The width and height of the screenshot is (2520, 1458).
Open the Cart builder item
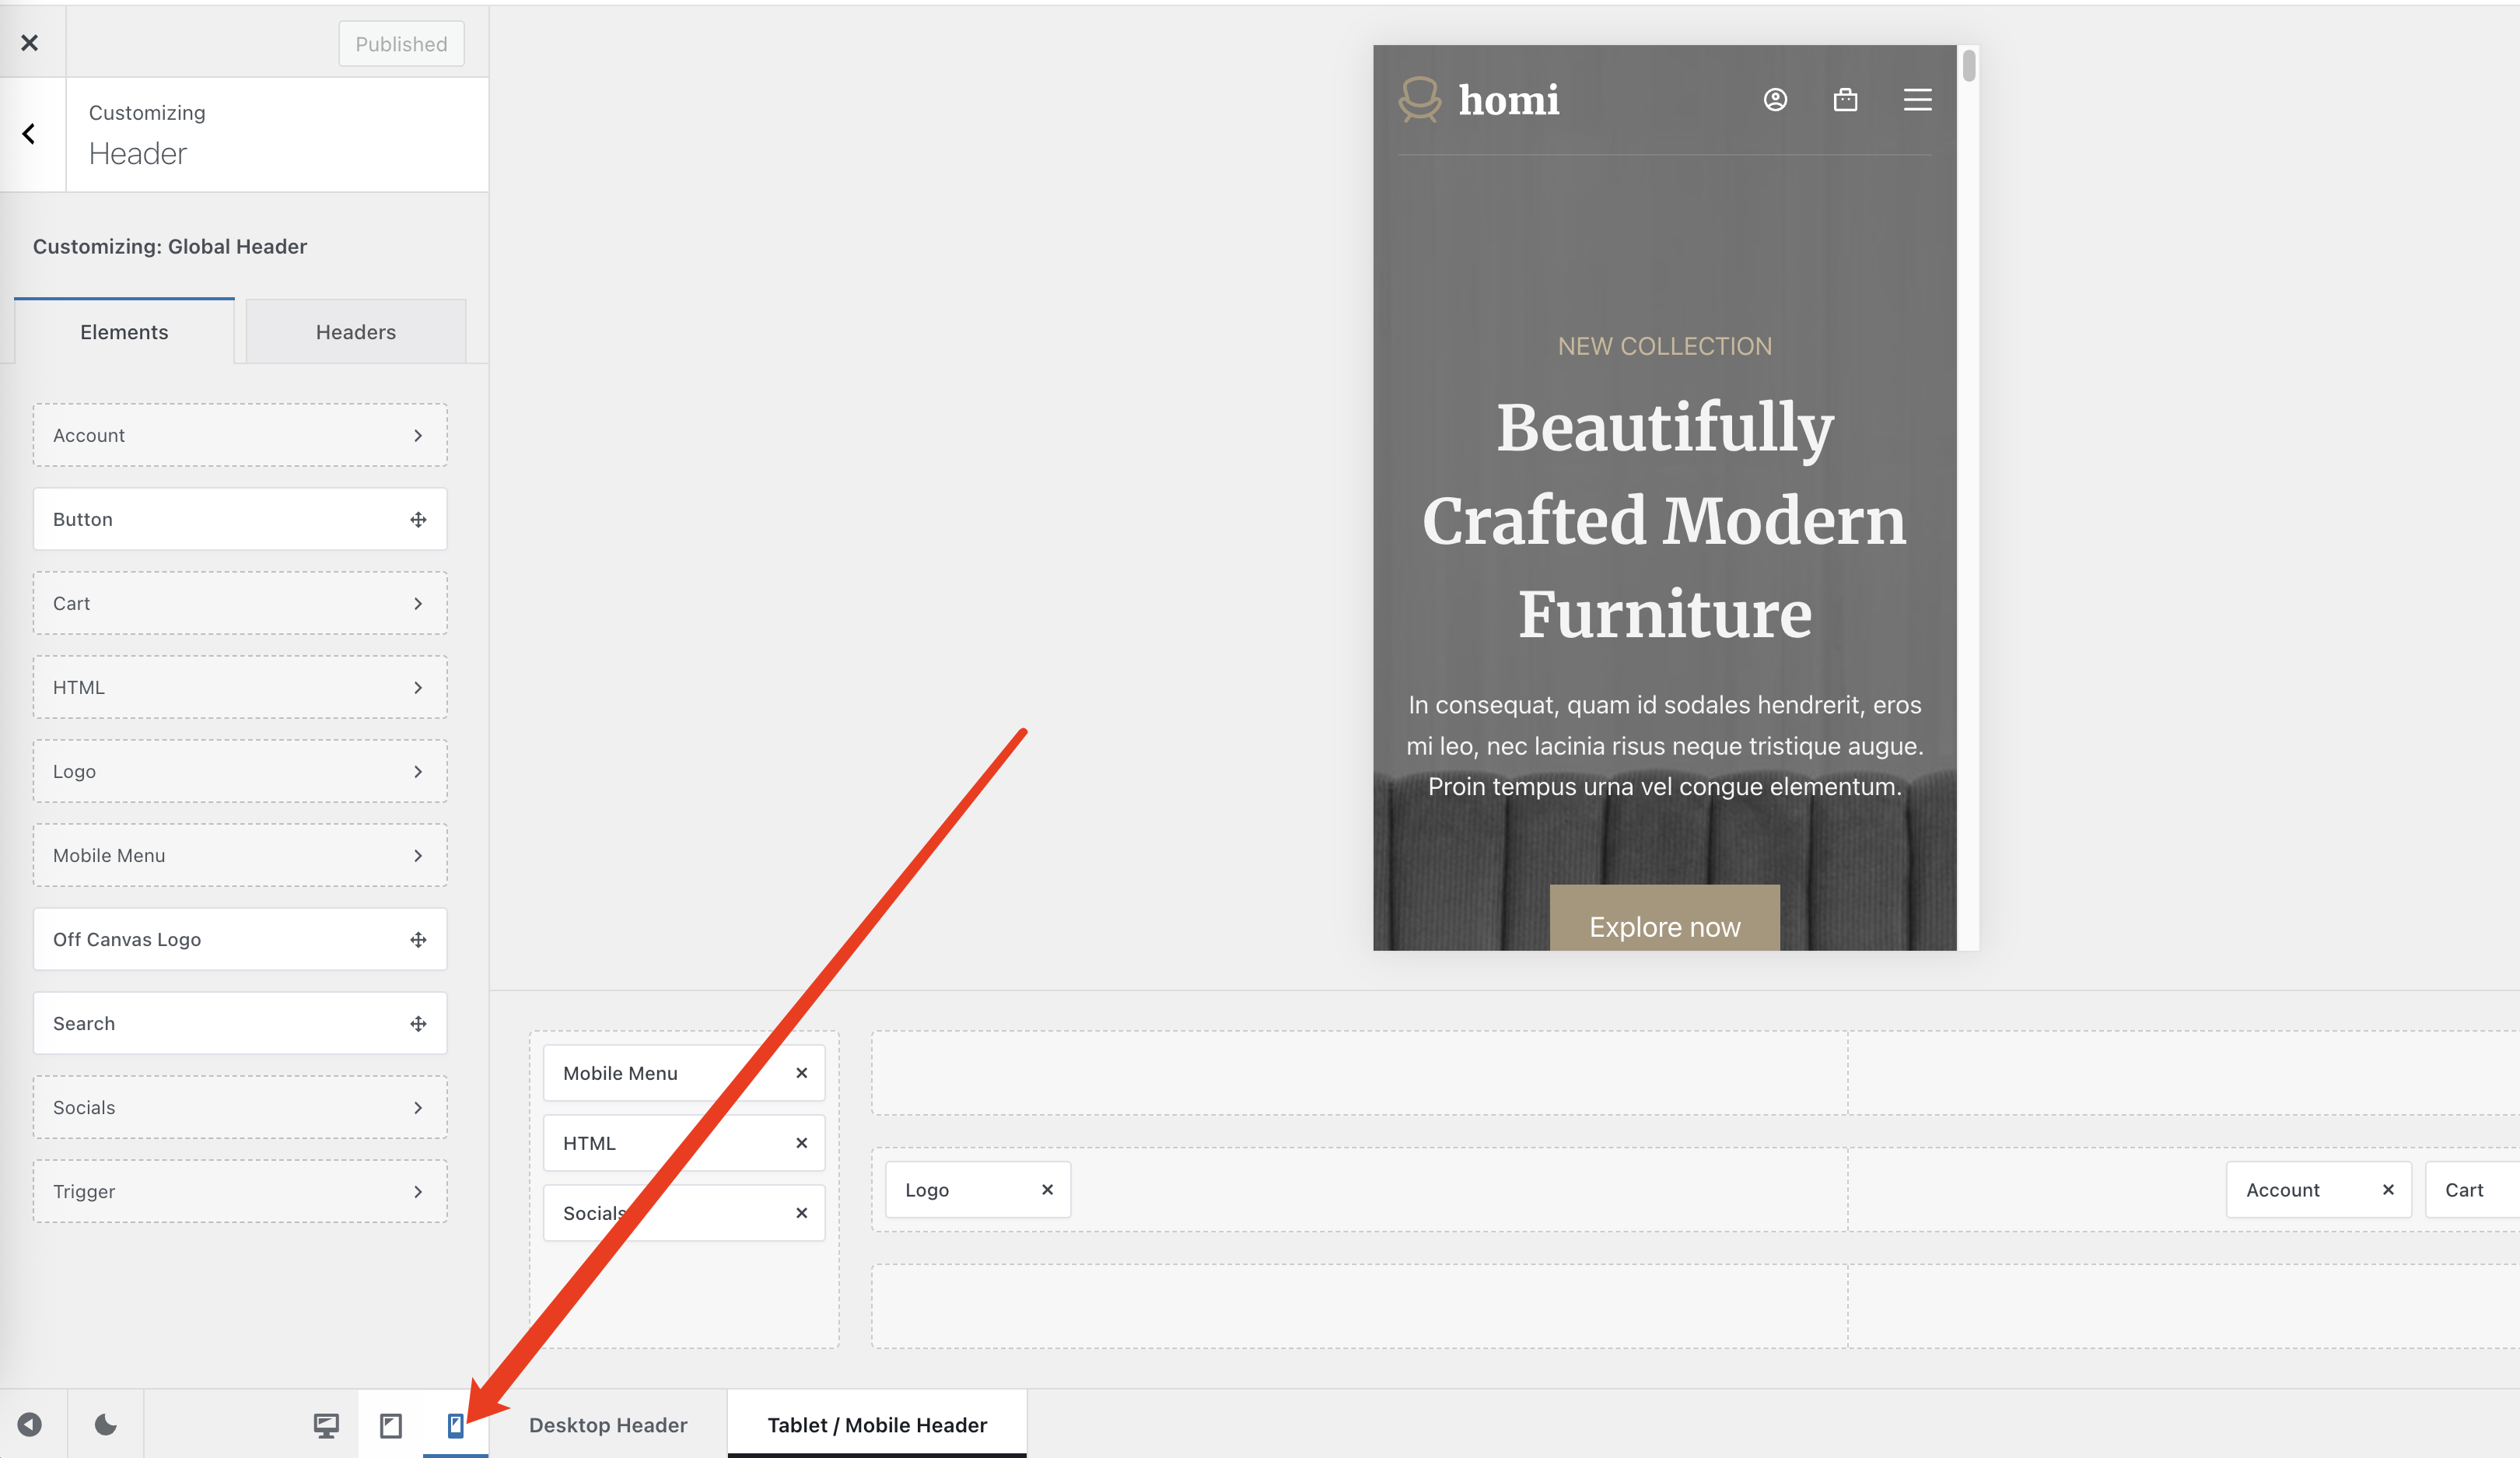click(x=2473, y=1190)
